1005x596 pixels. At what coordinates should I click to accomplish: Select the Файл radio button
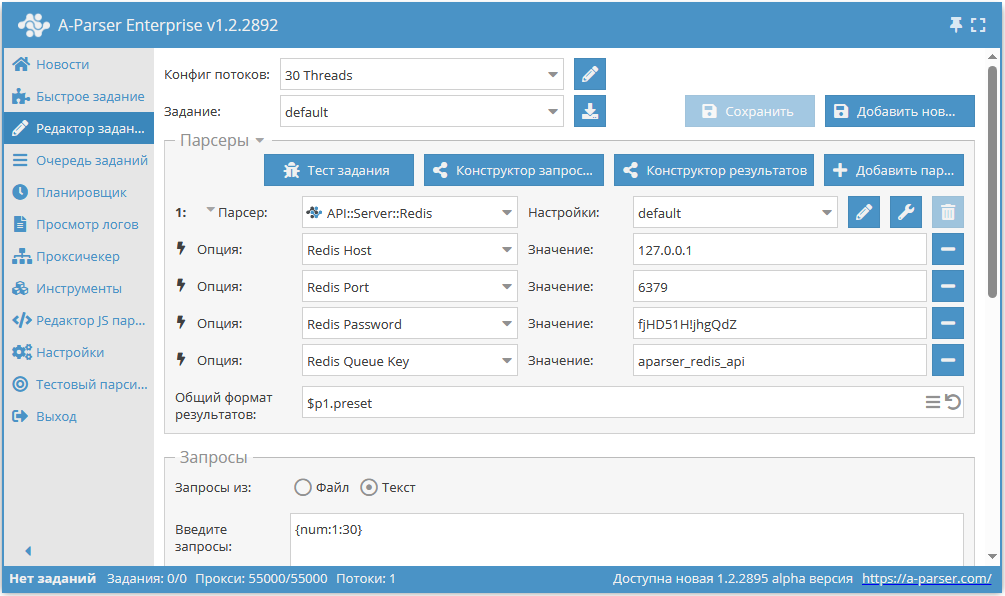click(303, 488)
